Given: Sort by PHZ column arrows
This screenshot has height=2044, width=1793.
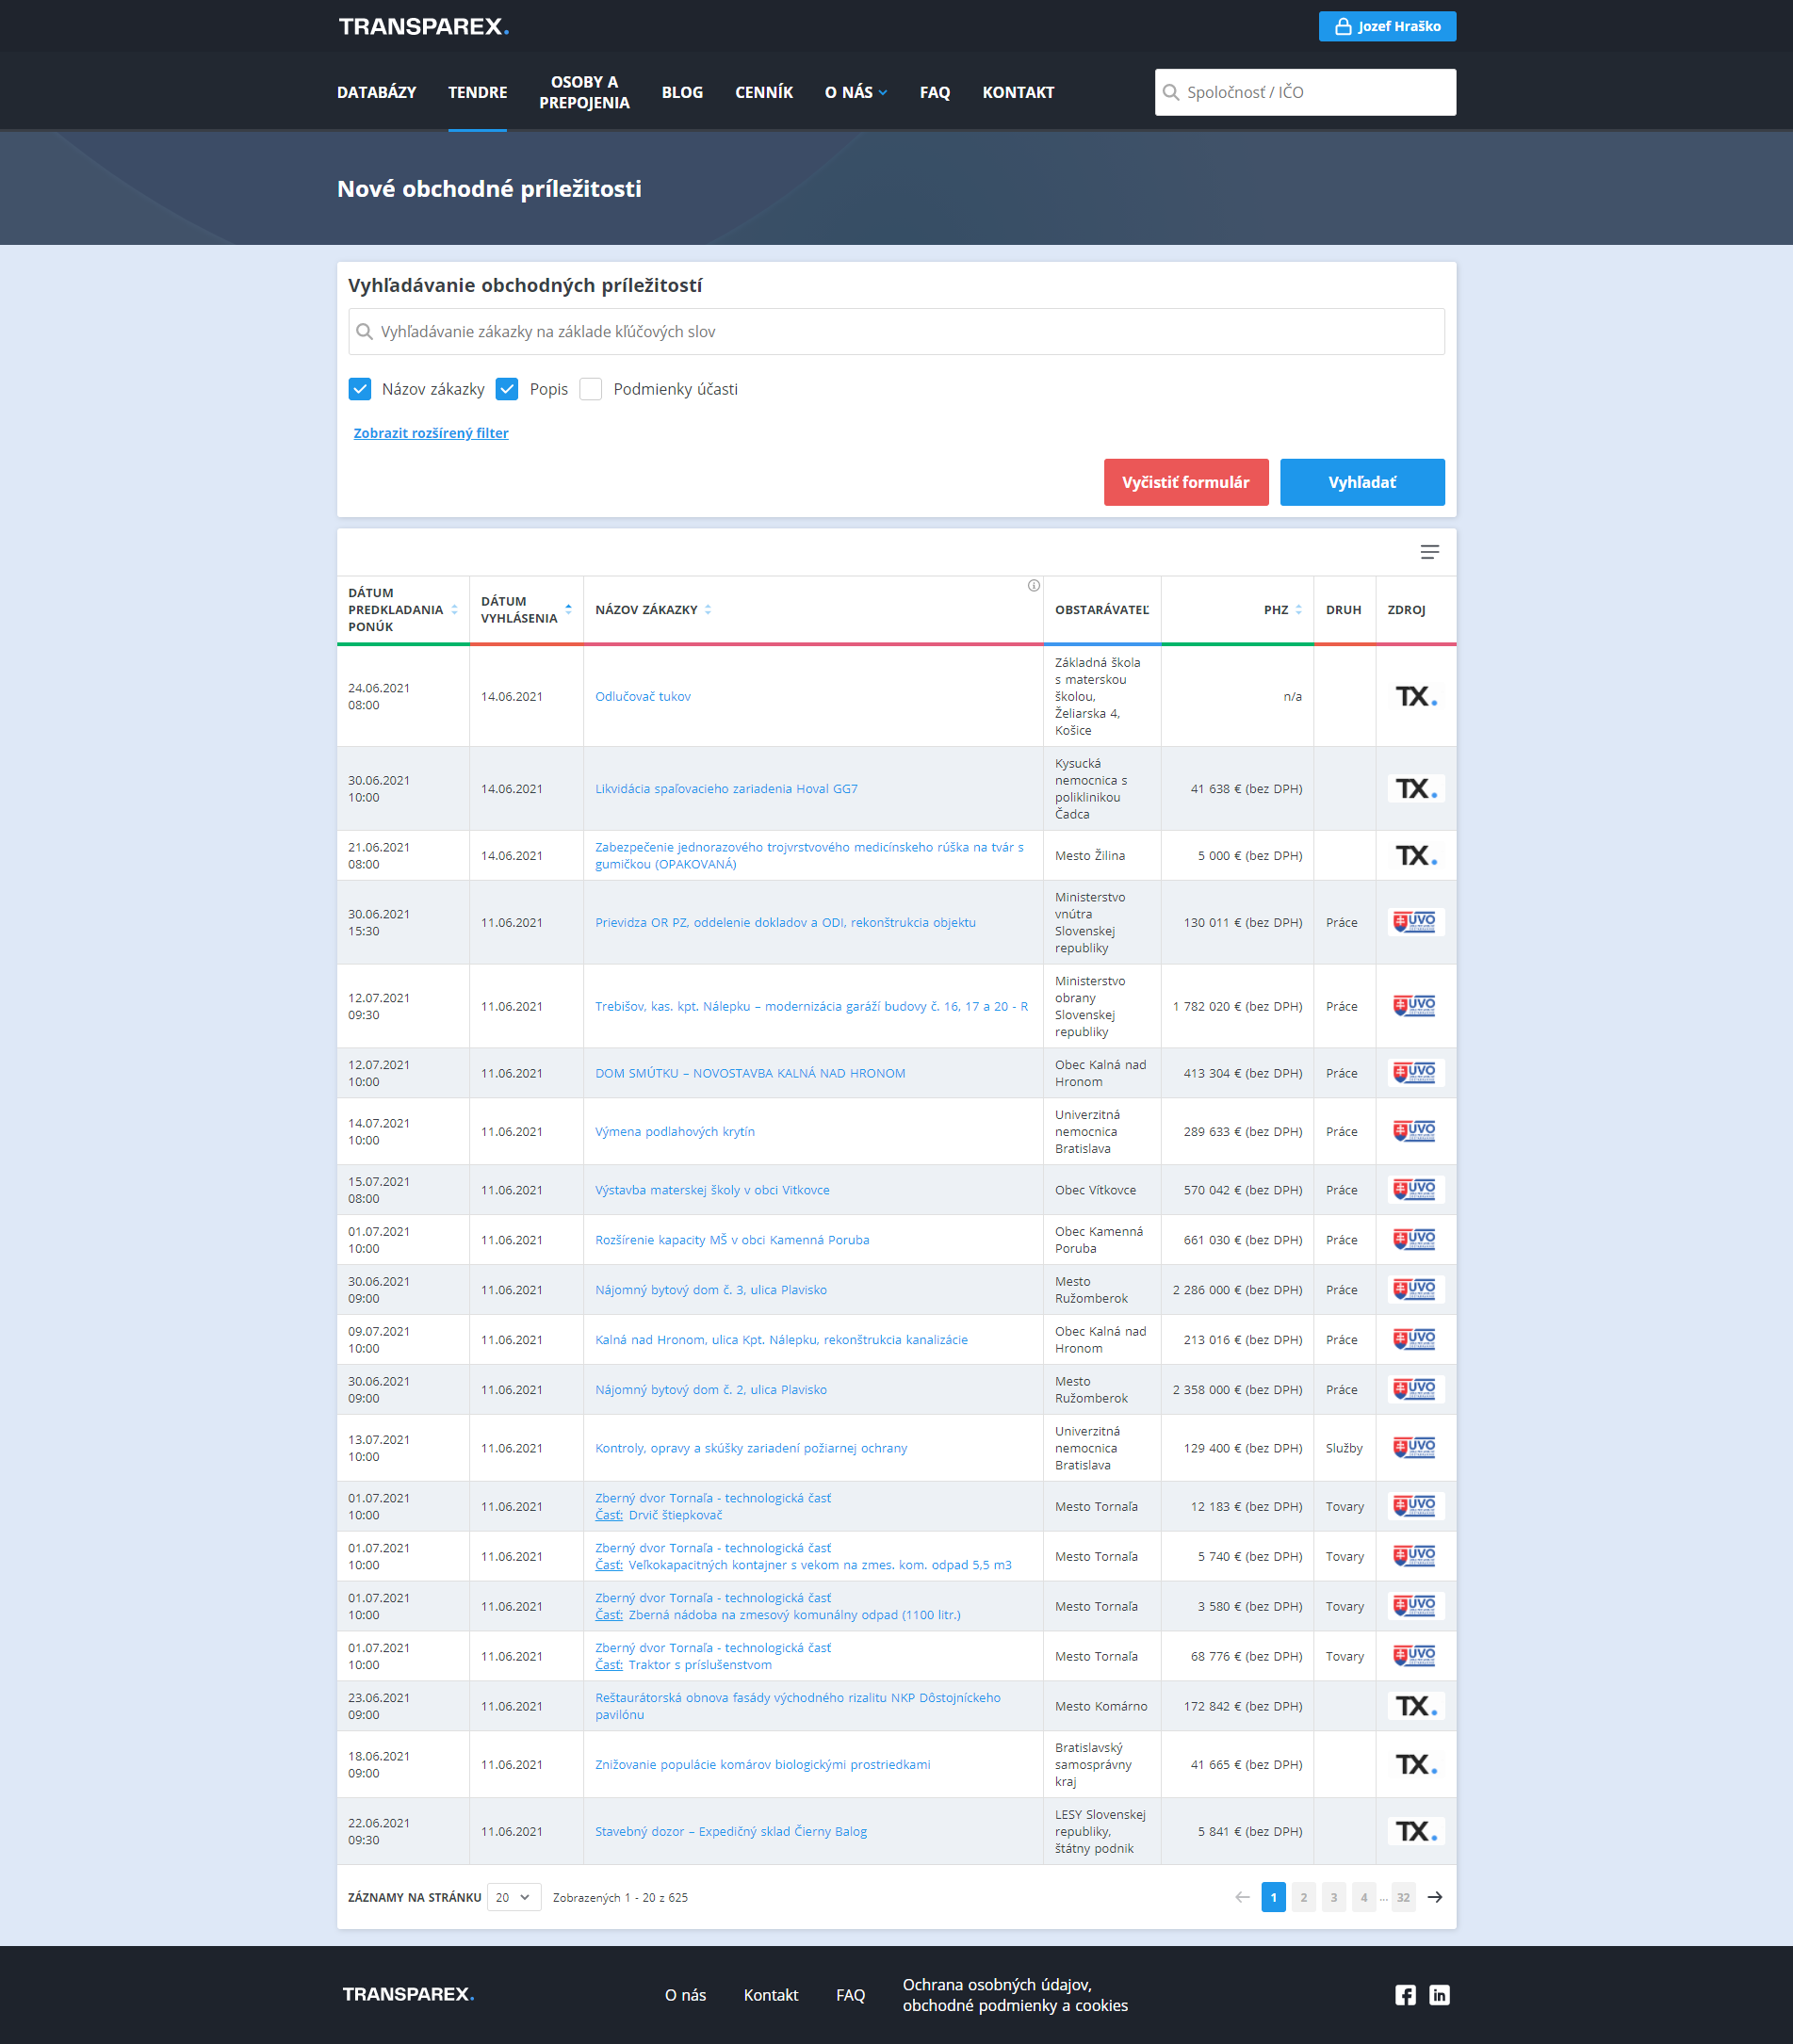Looking at the screenshot, I should (x=1298, y=610).
